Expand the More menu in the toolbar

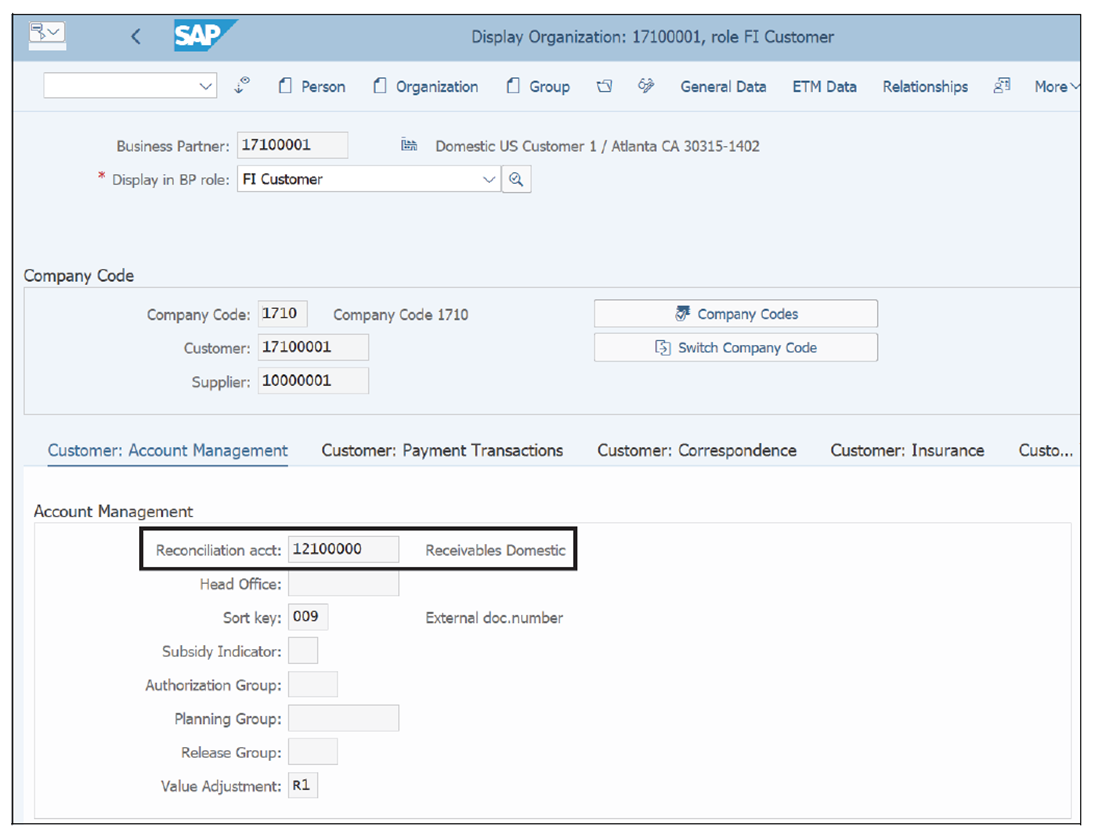coord(1056,87)
